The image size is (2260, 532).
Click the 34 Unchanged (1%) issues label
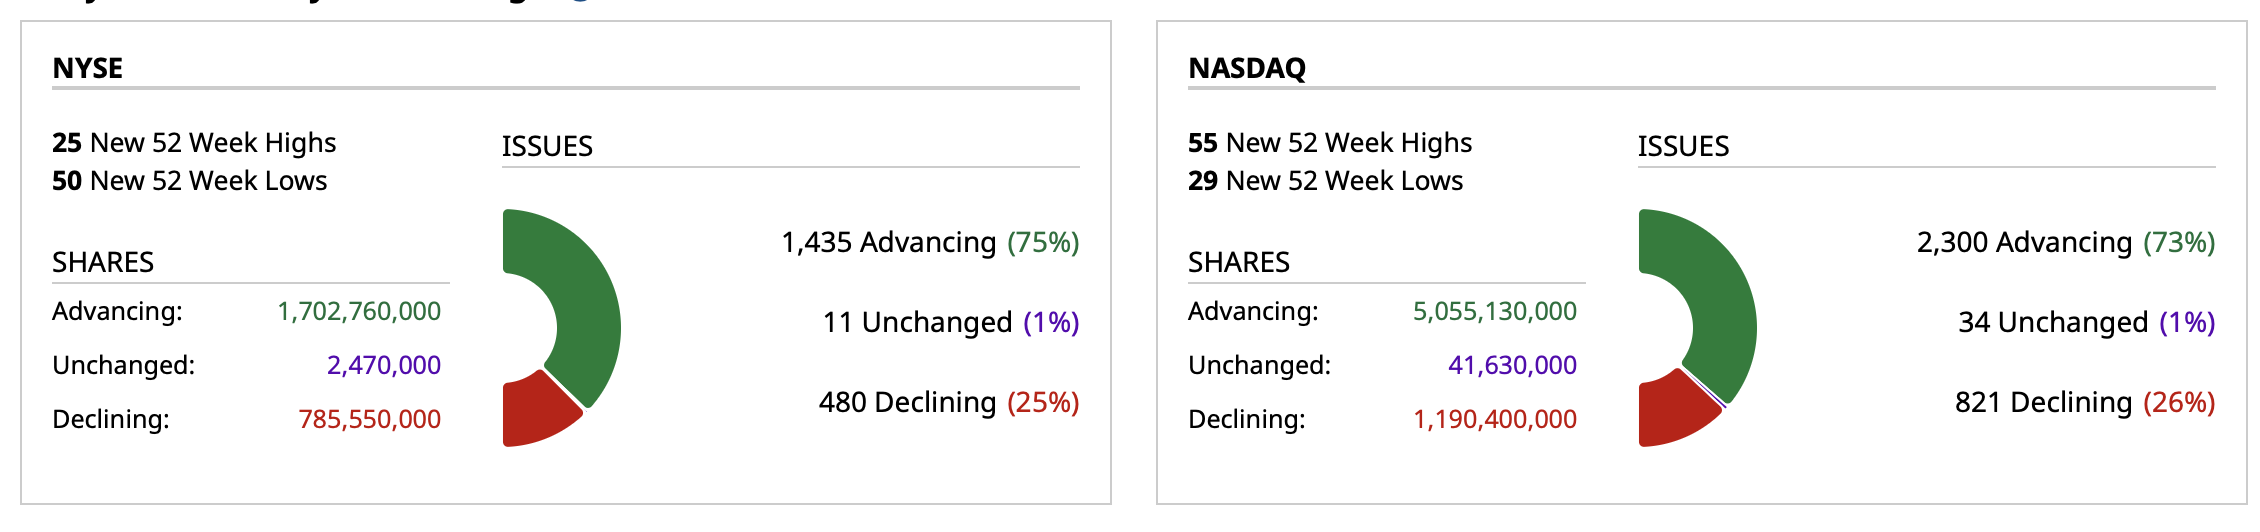tap(2087, 323)
